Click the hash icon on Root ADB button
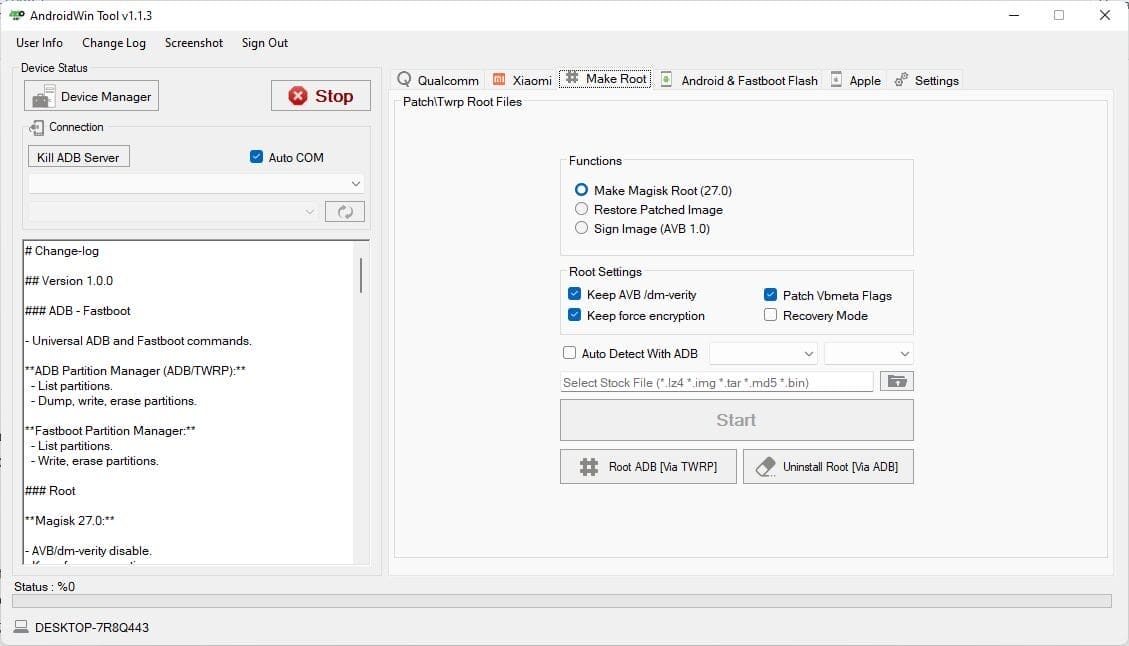 [588, 466]
